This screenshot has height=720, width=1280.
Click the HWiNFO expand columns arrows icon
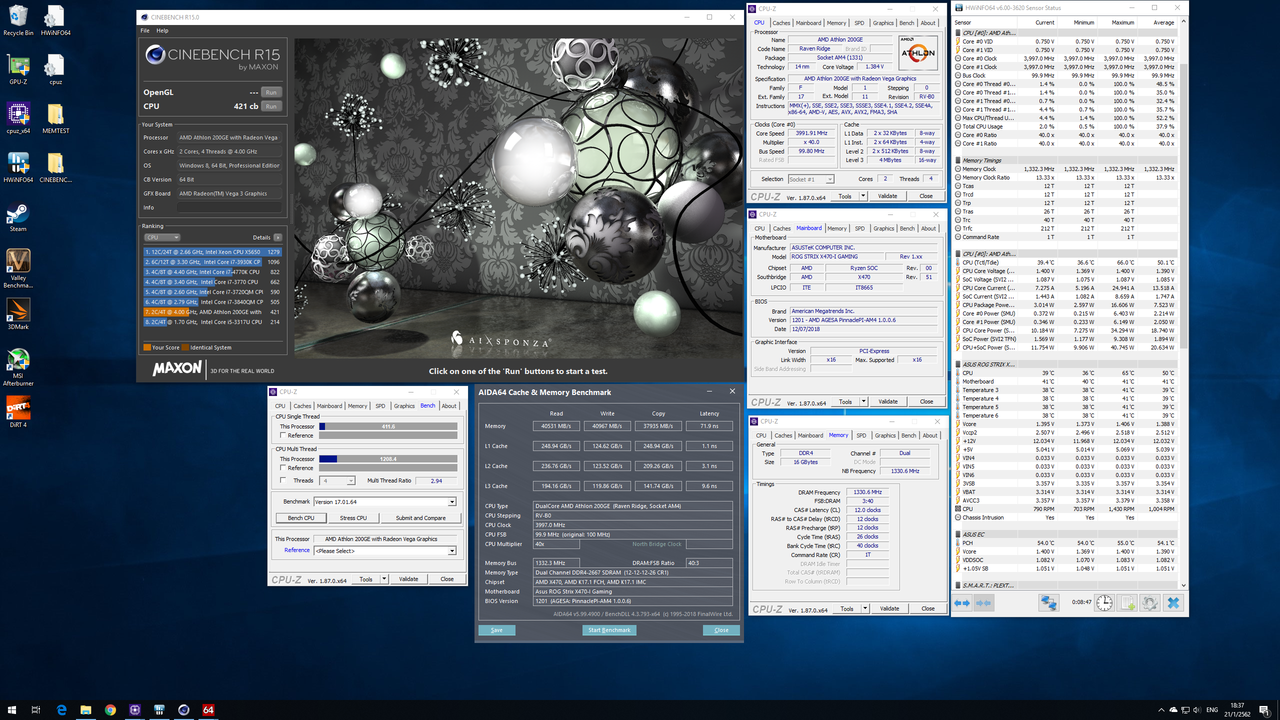(962, 603)
